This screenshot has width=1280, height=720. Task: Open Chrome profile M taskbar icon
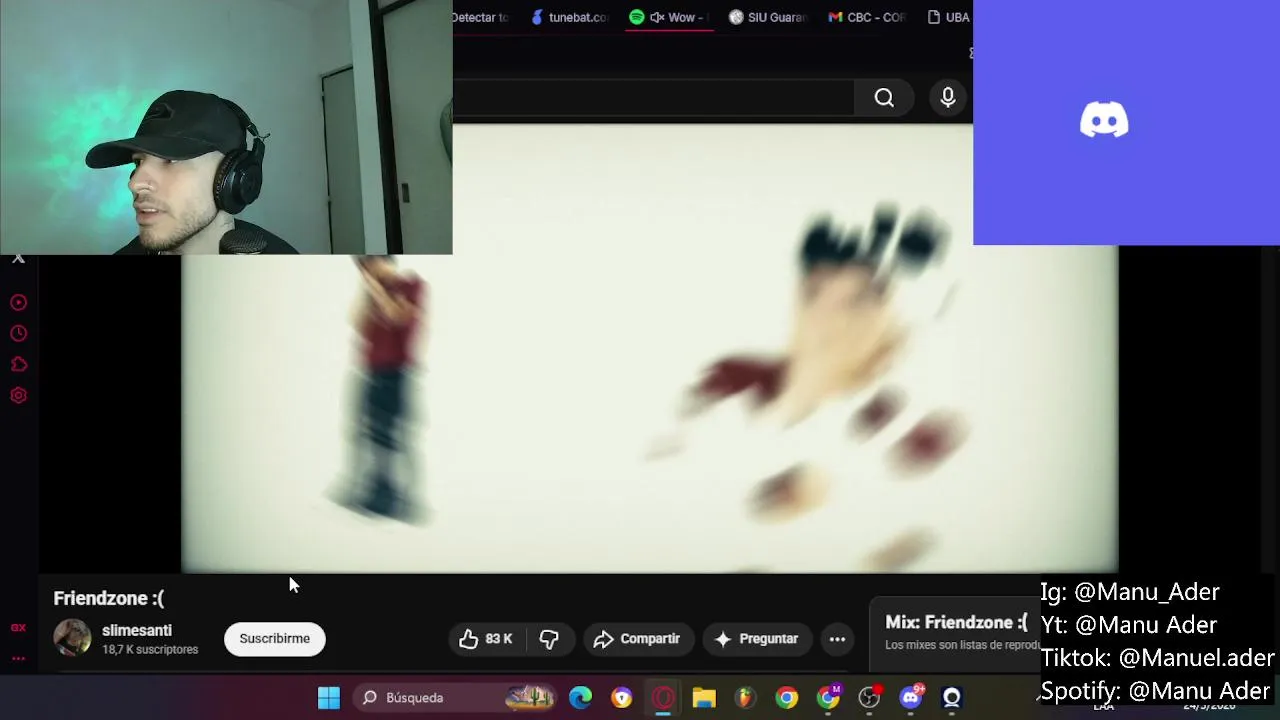(828, 698)
